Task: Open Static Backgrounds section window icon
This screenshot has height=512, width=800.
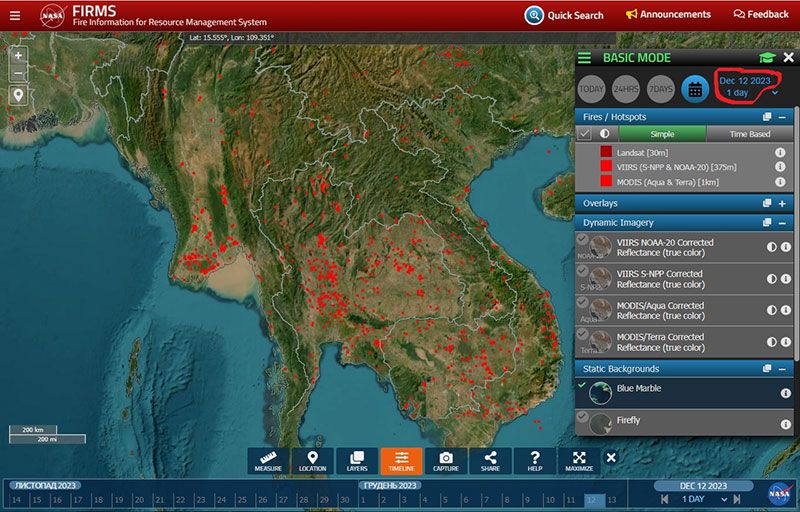Action: coord(767,368)
